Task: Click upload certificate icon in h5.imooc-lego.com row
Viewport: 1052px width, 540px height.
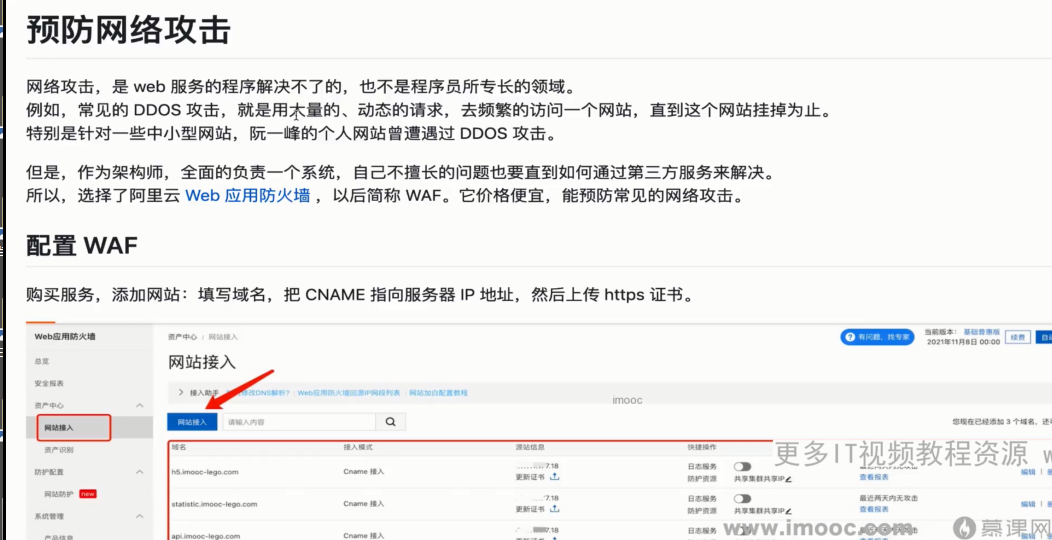Action: point(554,477)
